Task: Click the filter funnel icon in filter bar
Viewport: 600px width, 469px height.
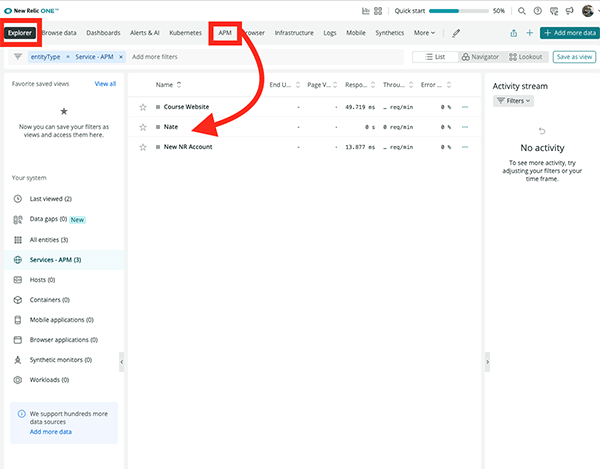Action: [x=18, y=57]
